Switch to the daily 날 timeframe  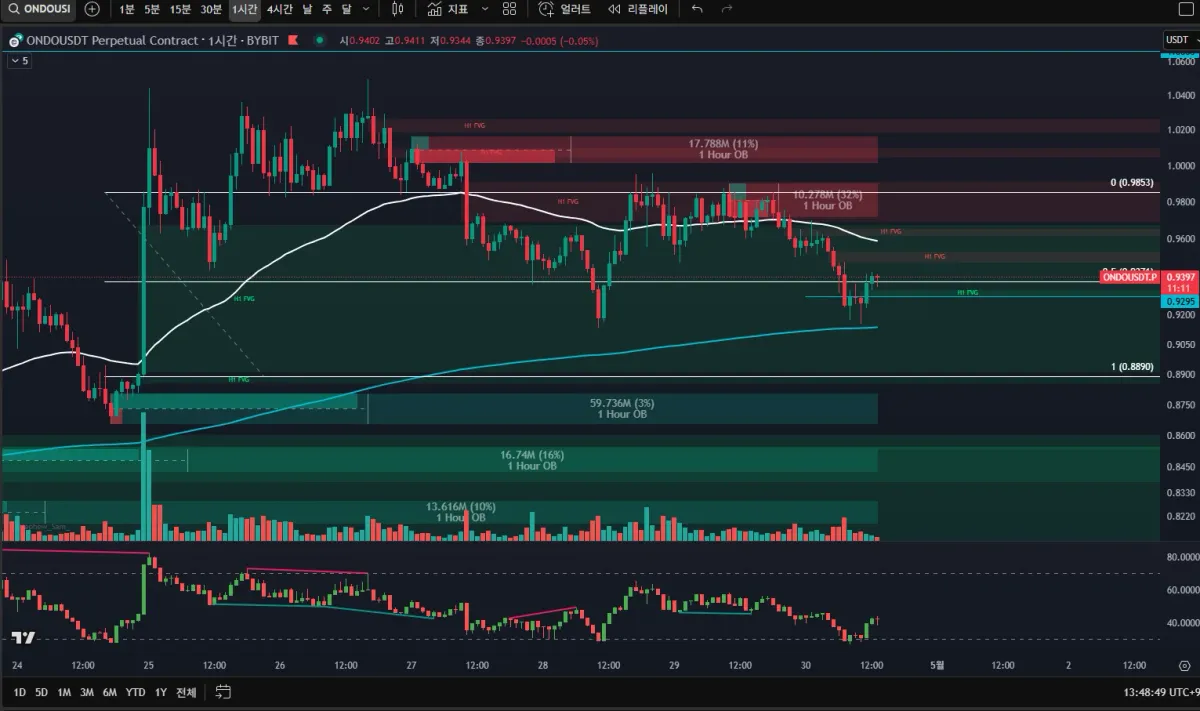(x=307, y=9)
